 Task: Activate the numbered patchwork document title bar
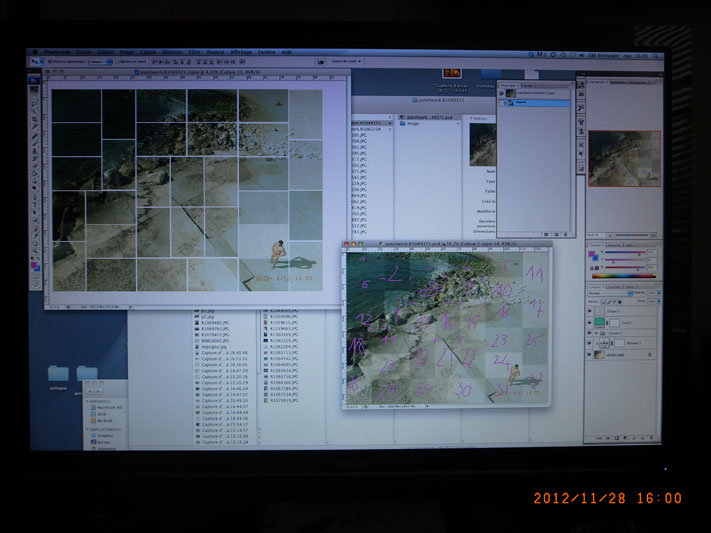pos(447,244)
